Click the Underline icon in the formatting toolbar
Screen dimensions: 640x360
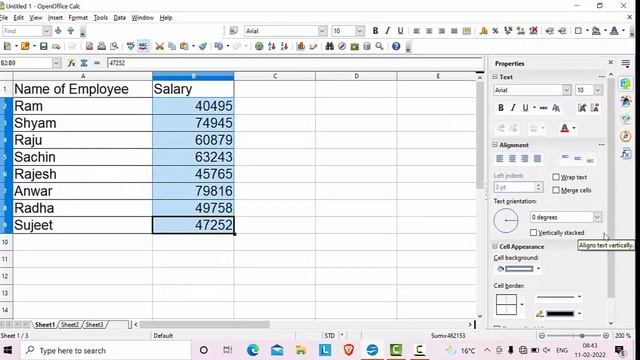click(x=400, y=31)
